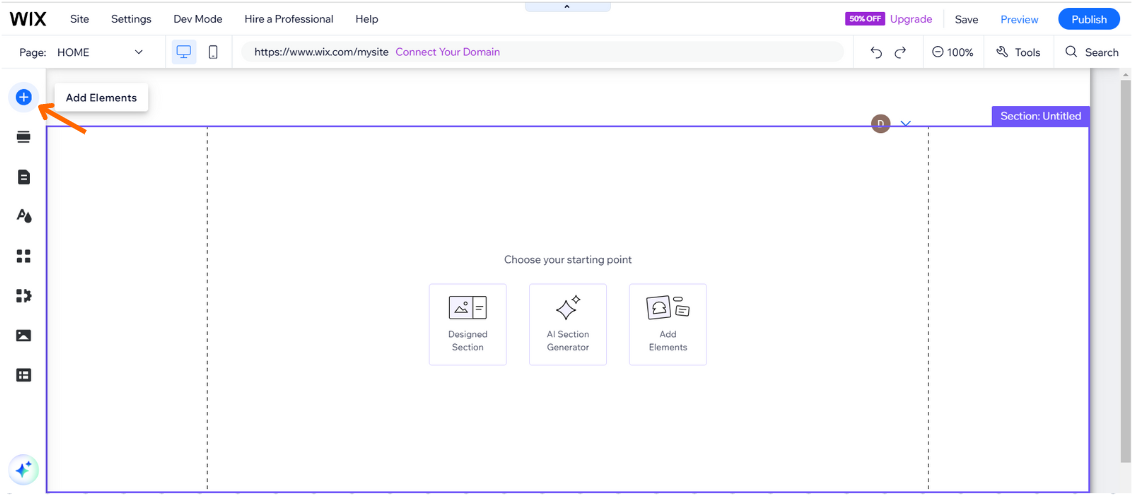Collapse the top bar arrow
The height and width of the screenshot is (497, 1137).
567,7
